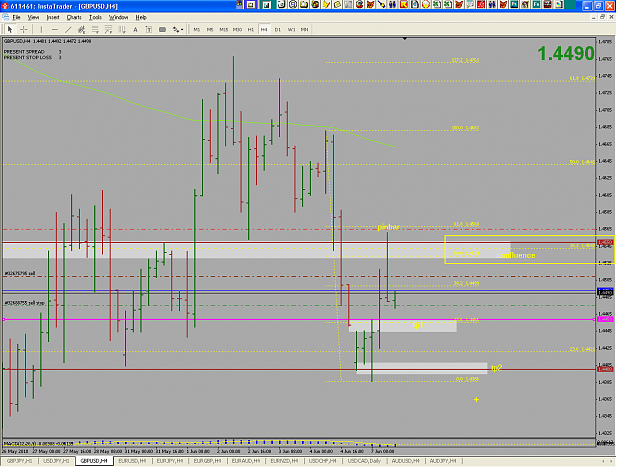This screenshot has height=467, width=625.
Task: Activate the Crosshair tool
Action: click(24, 29)
